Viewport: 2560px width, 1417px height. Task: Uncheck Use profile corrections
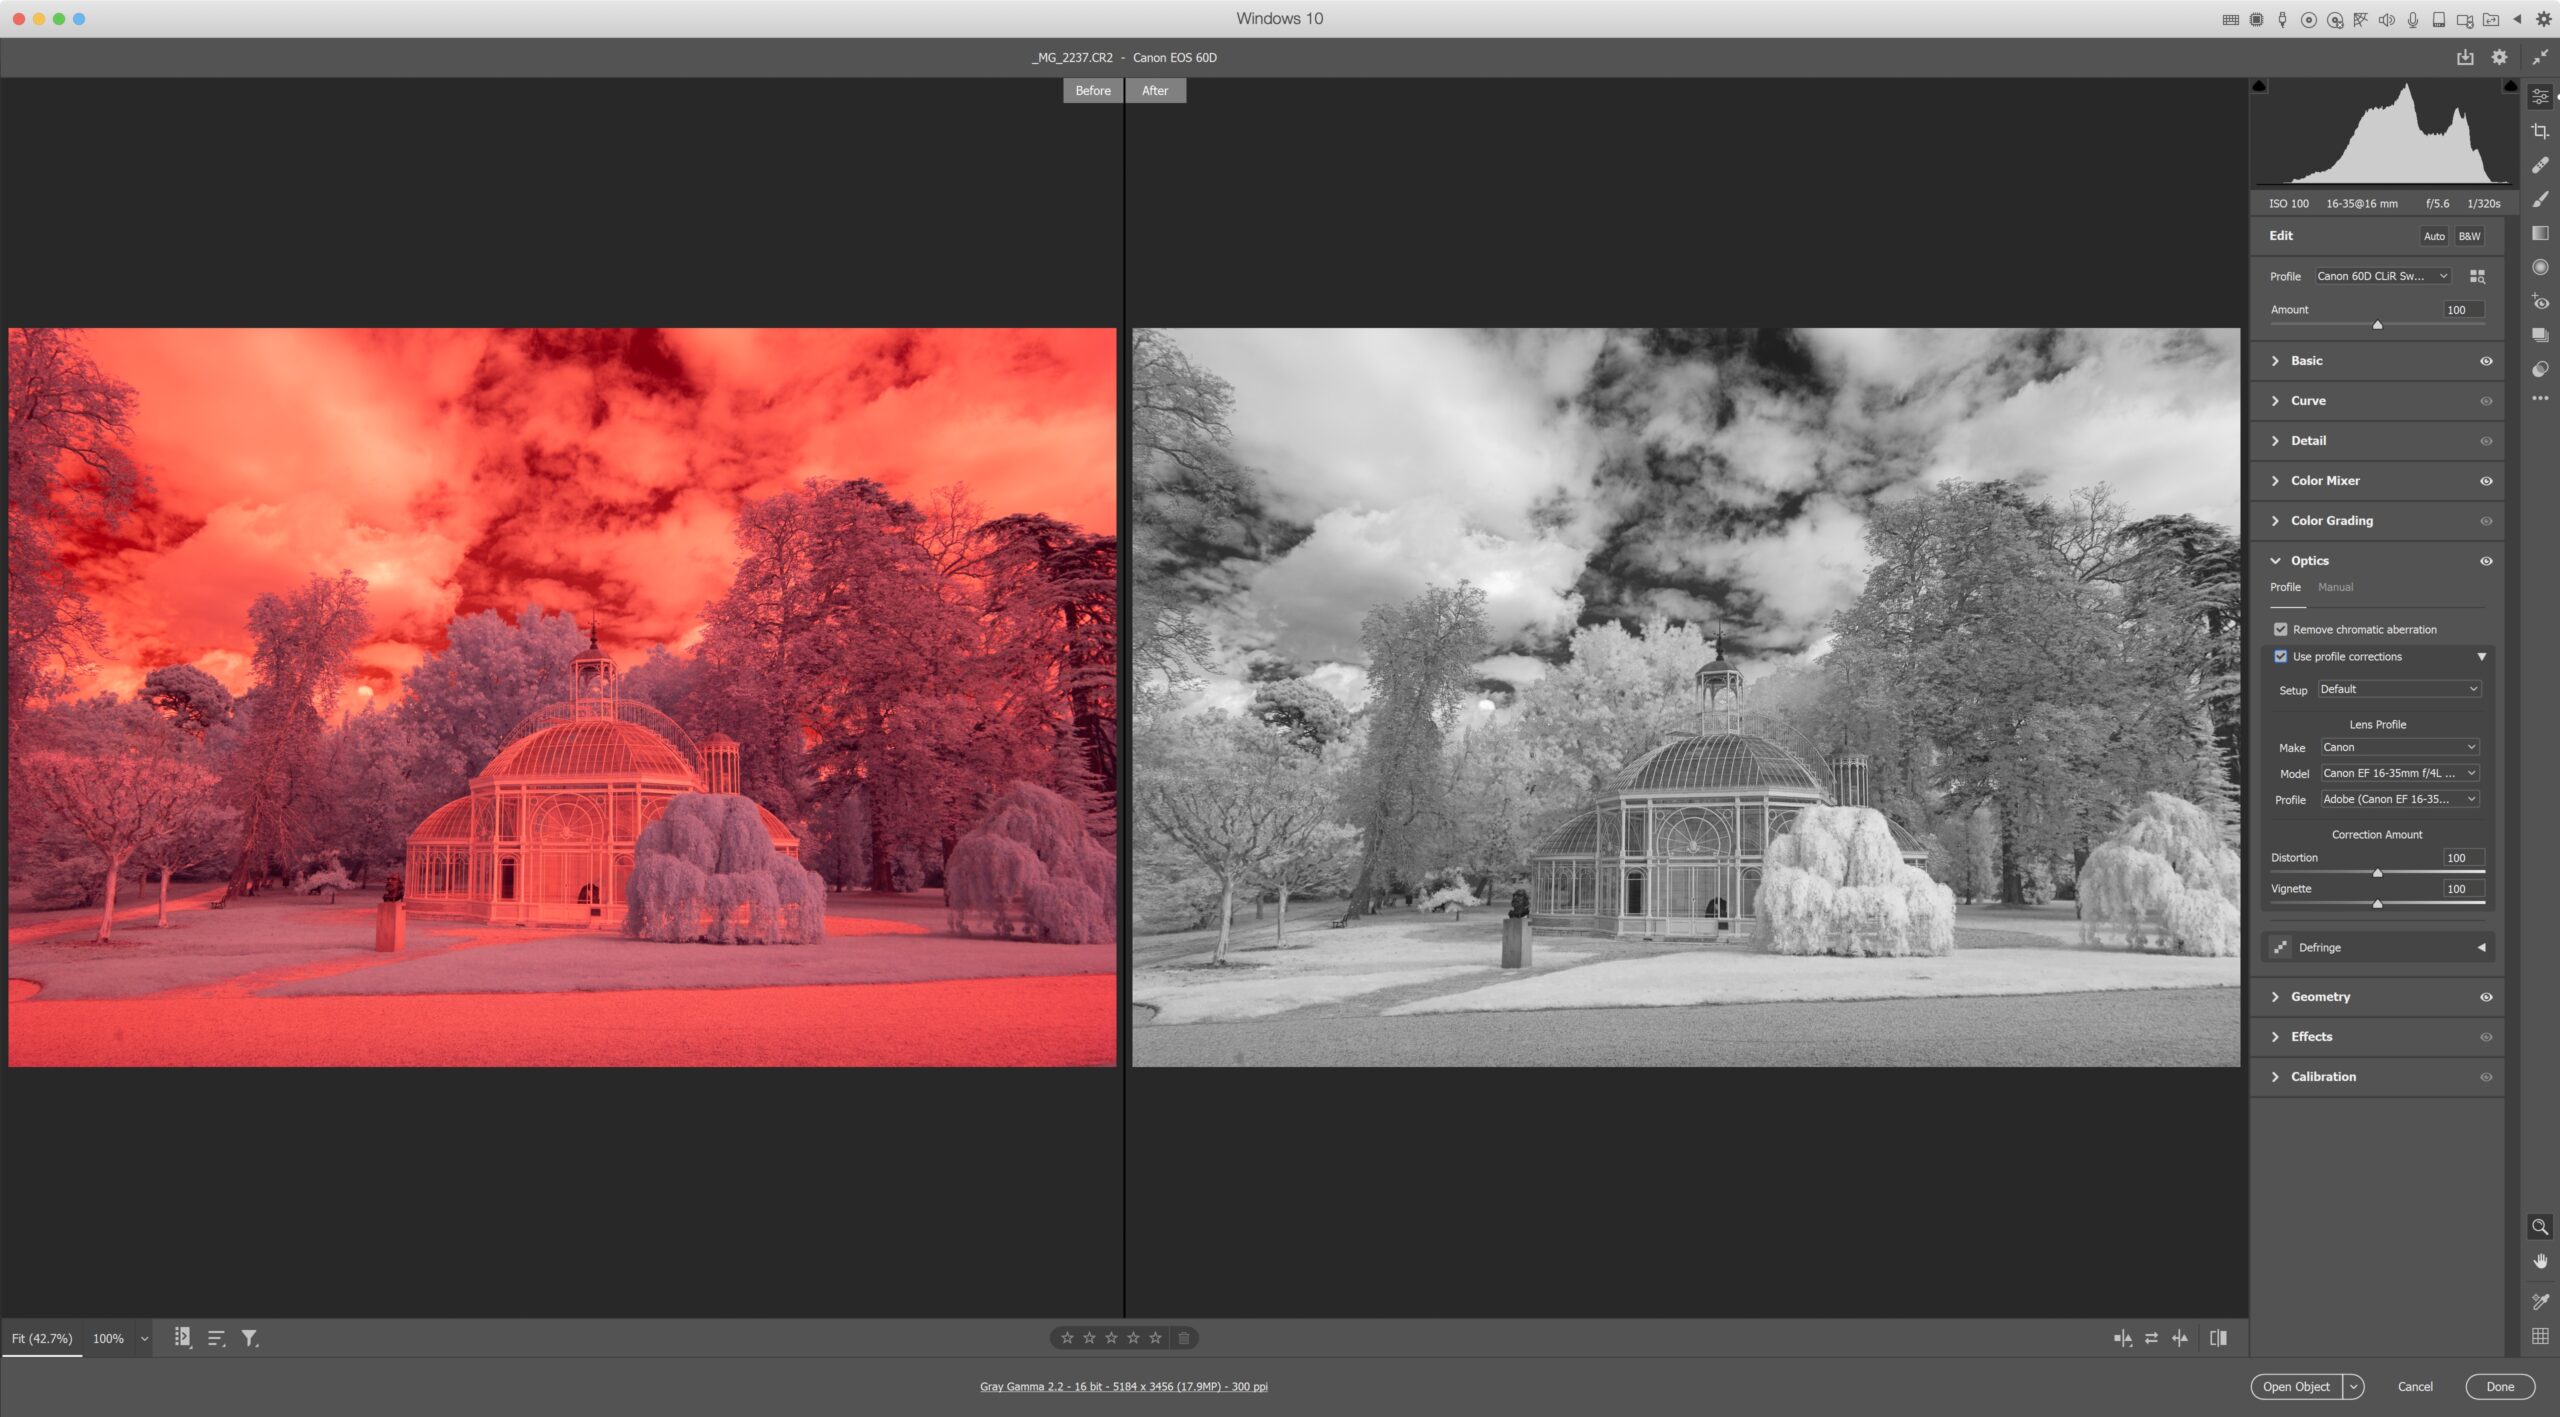pos(2281,656)
